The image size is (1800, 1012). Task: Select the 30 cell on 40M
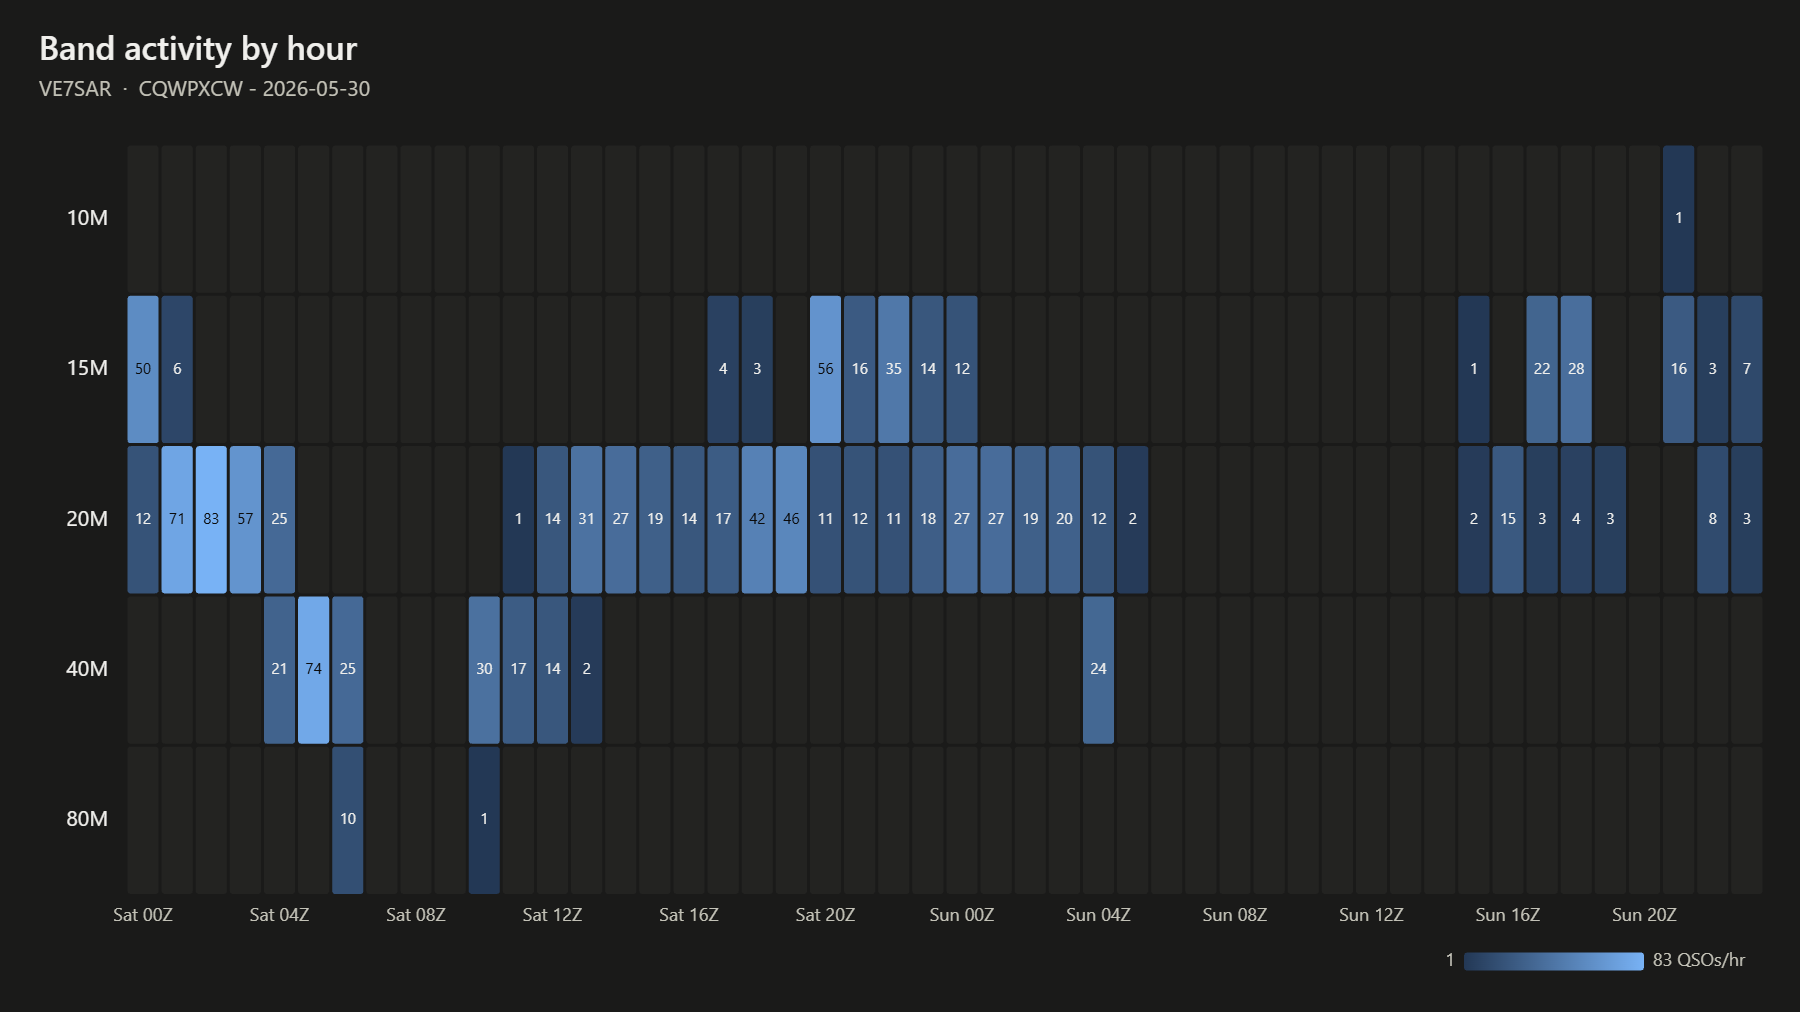[x=484, y=669]
